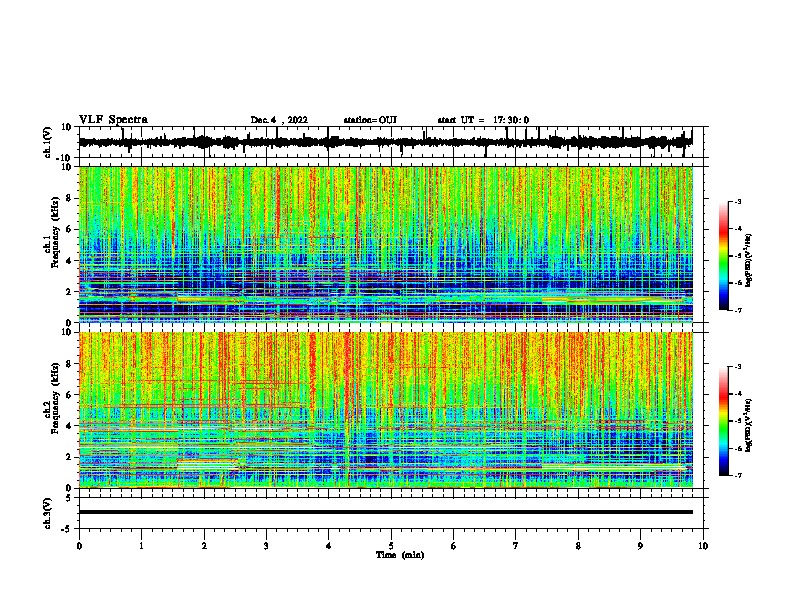Click the ch.1 voltage waveform trace panel
Viewport: 792px width, 612px height.
tap(391, 142)
